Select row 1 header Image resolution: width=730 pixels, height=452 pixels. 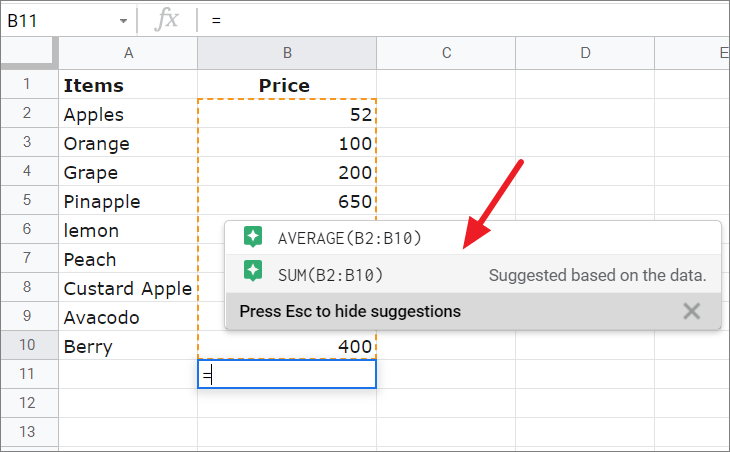(x=29, y=85)
